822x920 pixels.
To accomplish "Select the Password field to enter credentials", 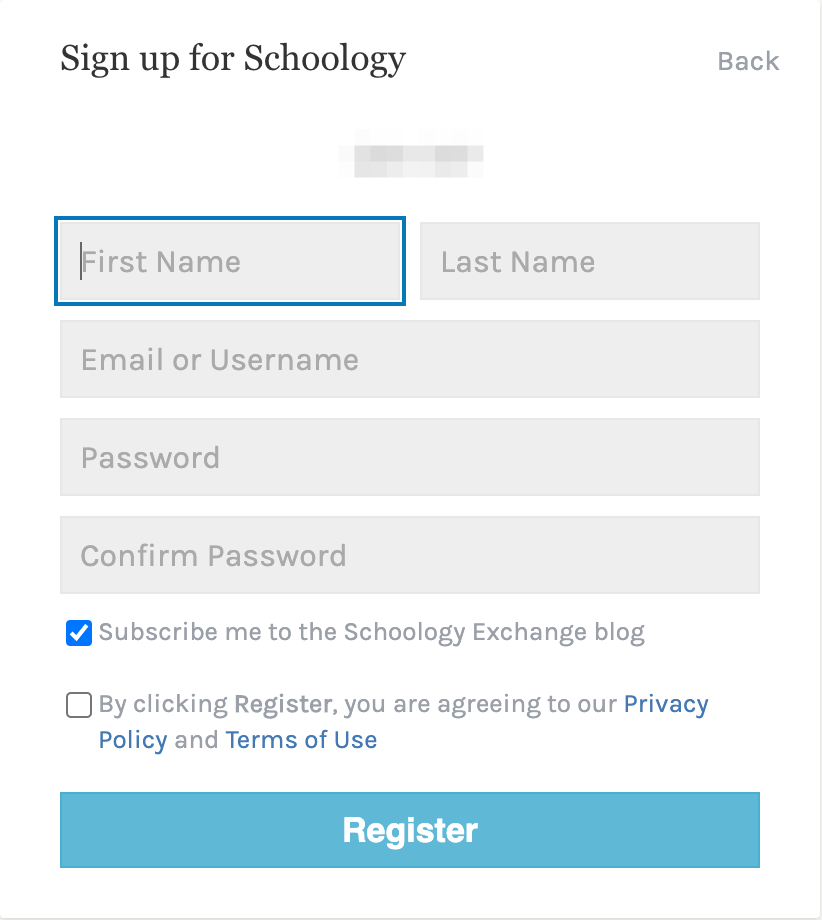I will click(410, 457).
